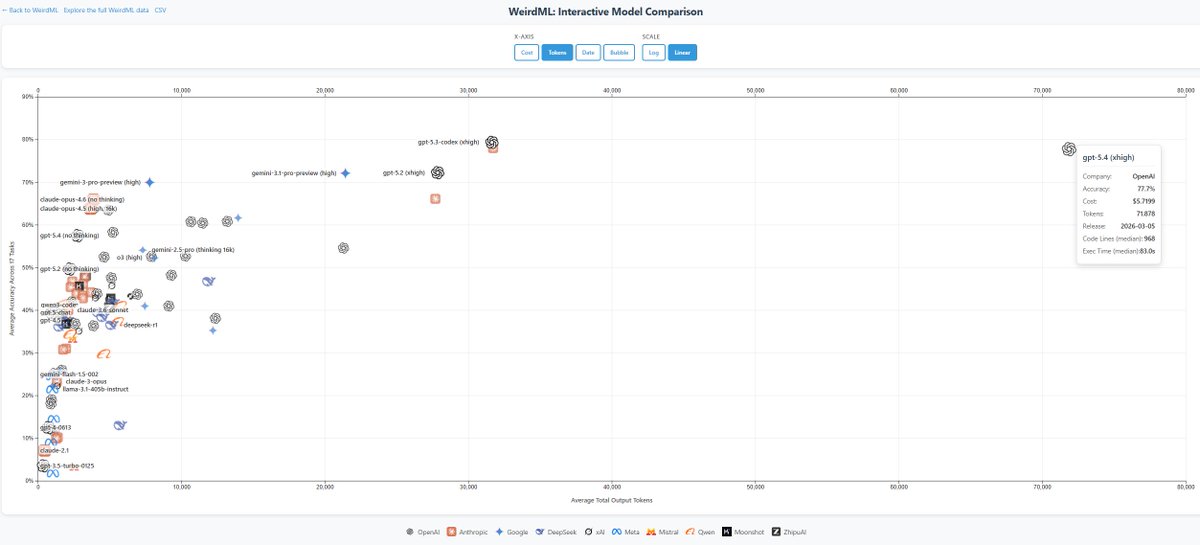The image size is (1200, 545).
Task: Click the DeepSeek whale legend icon
Action: coord(540,532)
